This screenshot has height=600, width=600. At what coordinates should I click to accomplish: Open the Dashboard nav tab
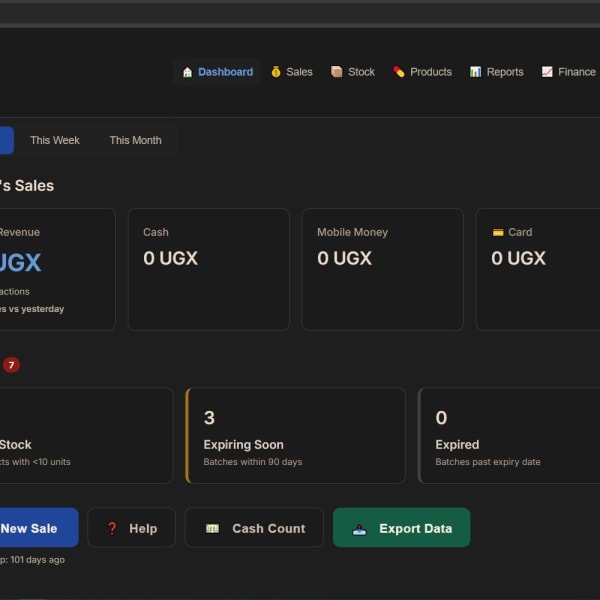pos(217,72)
